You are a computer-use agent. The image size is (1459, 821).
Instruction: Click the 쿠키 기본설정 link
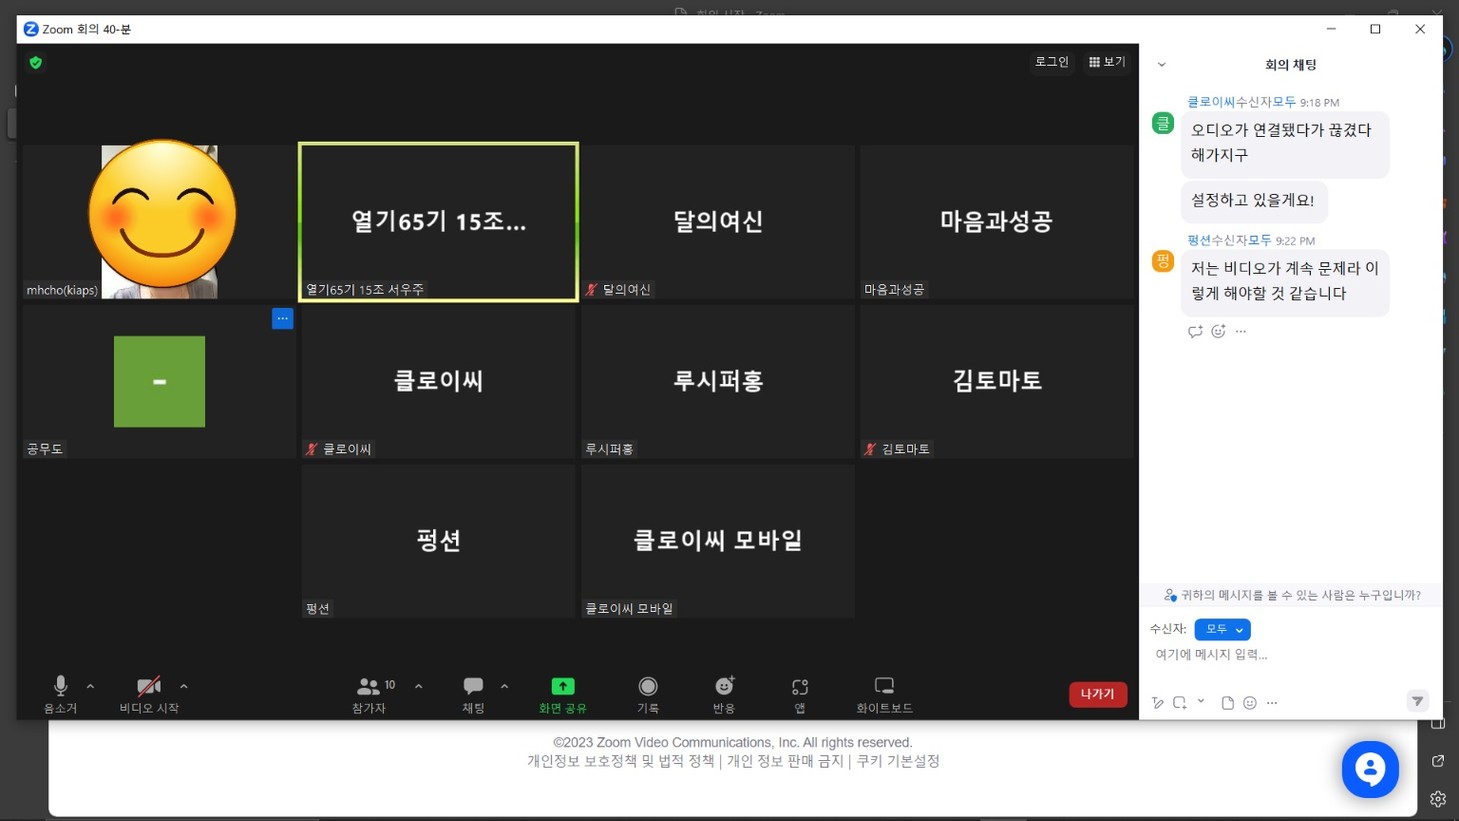click(x=898, y=761)
